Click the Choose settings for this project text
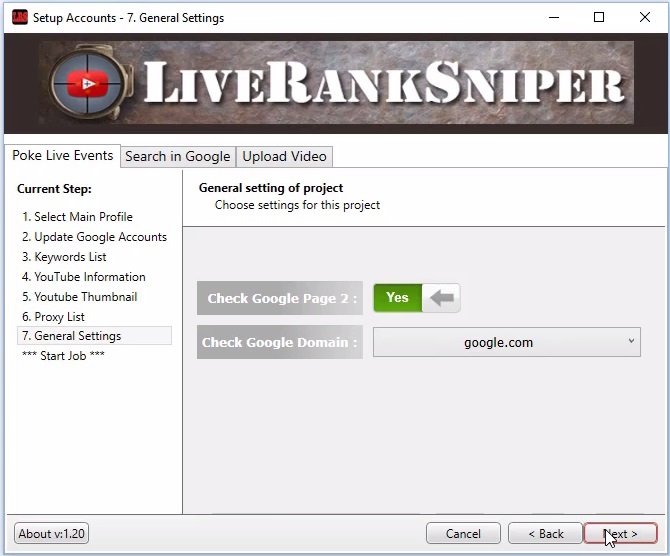 (297, 205)
